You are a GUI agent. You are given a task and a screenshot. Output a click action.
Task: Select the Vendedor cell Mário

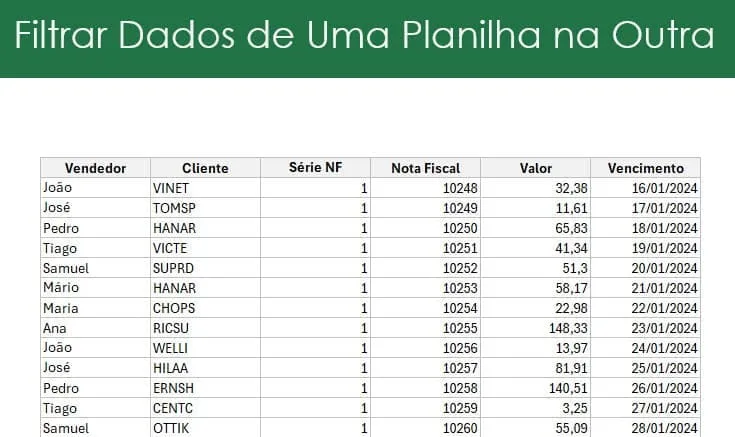point(96,288)
